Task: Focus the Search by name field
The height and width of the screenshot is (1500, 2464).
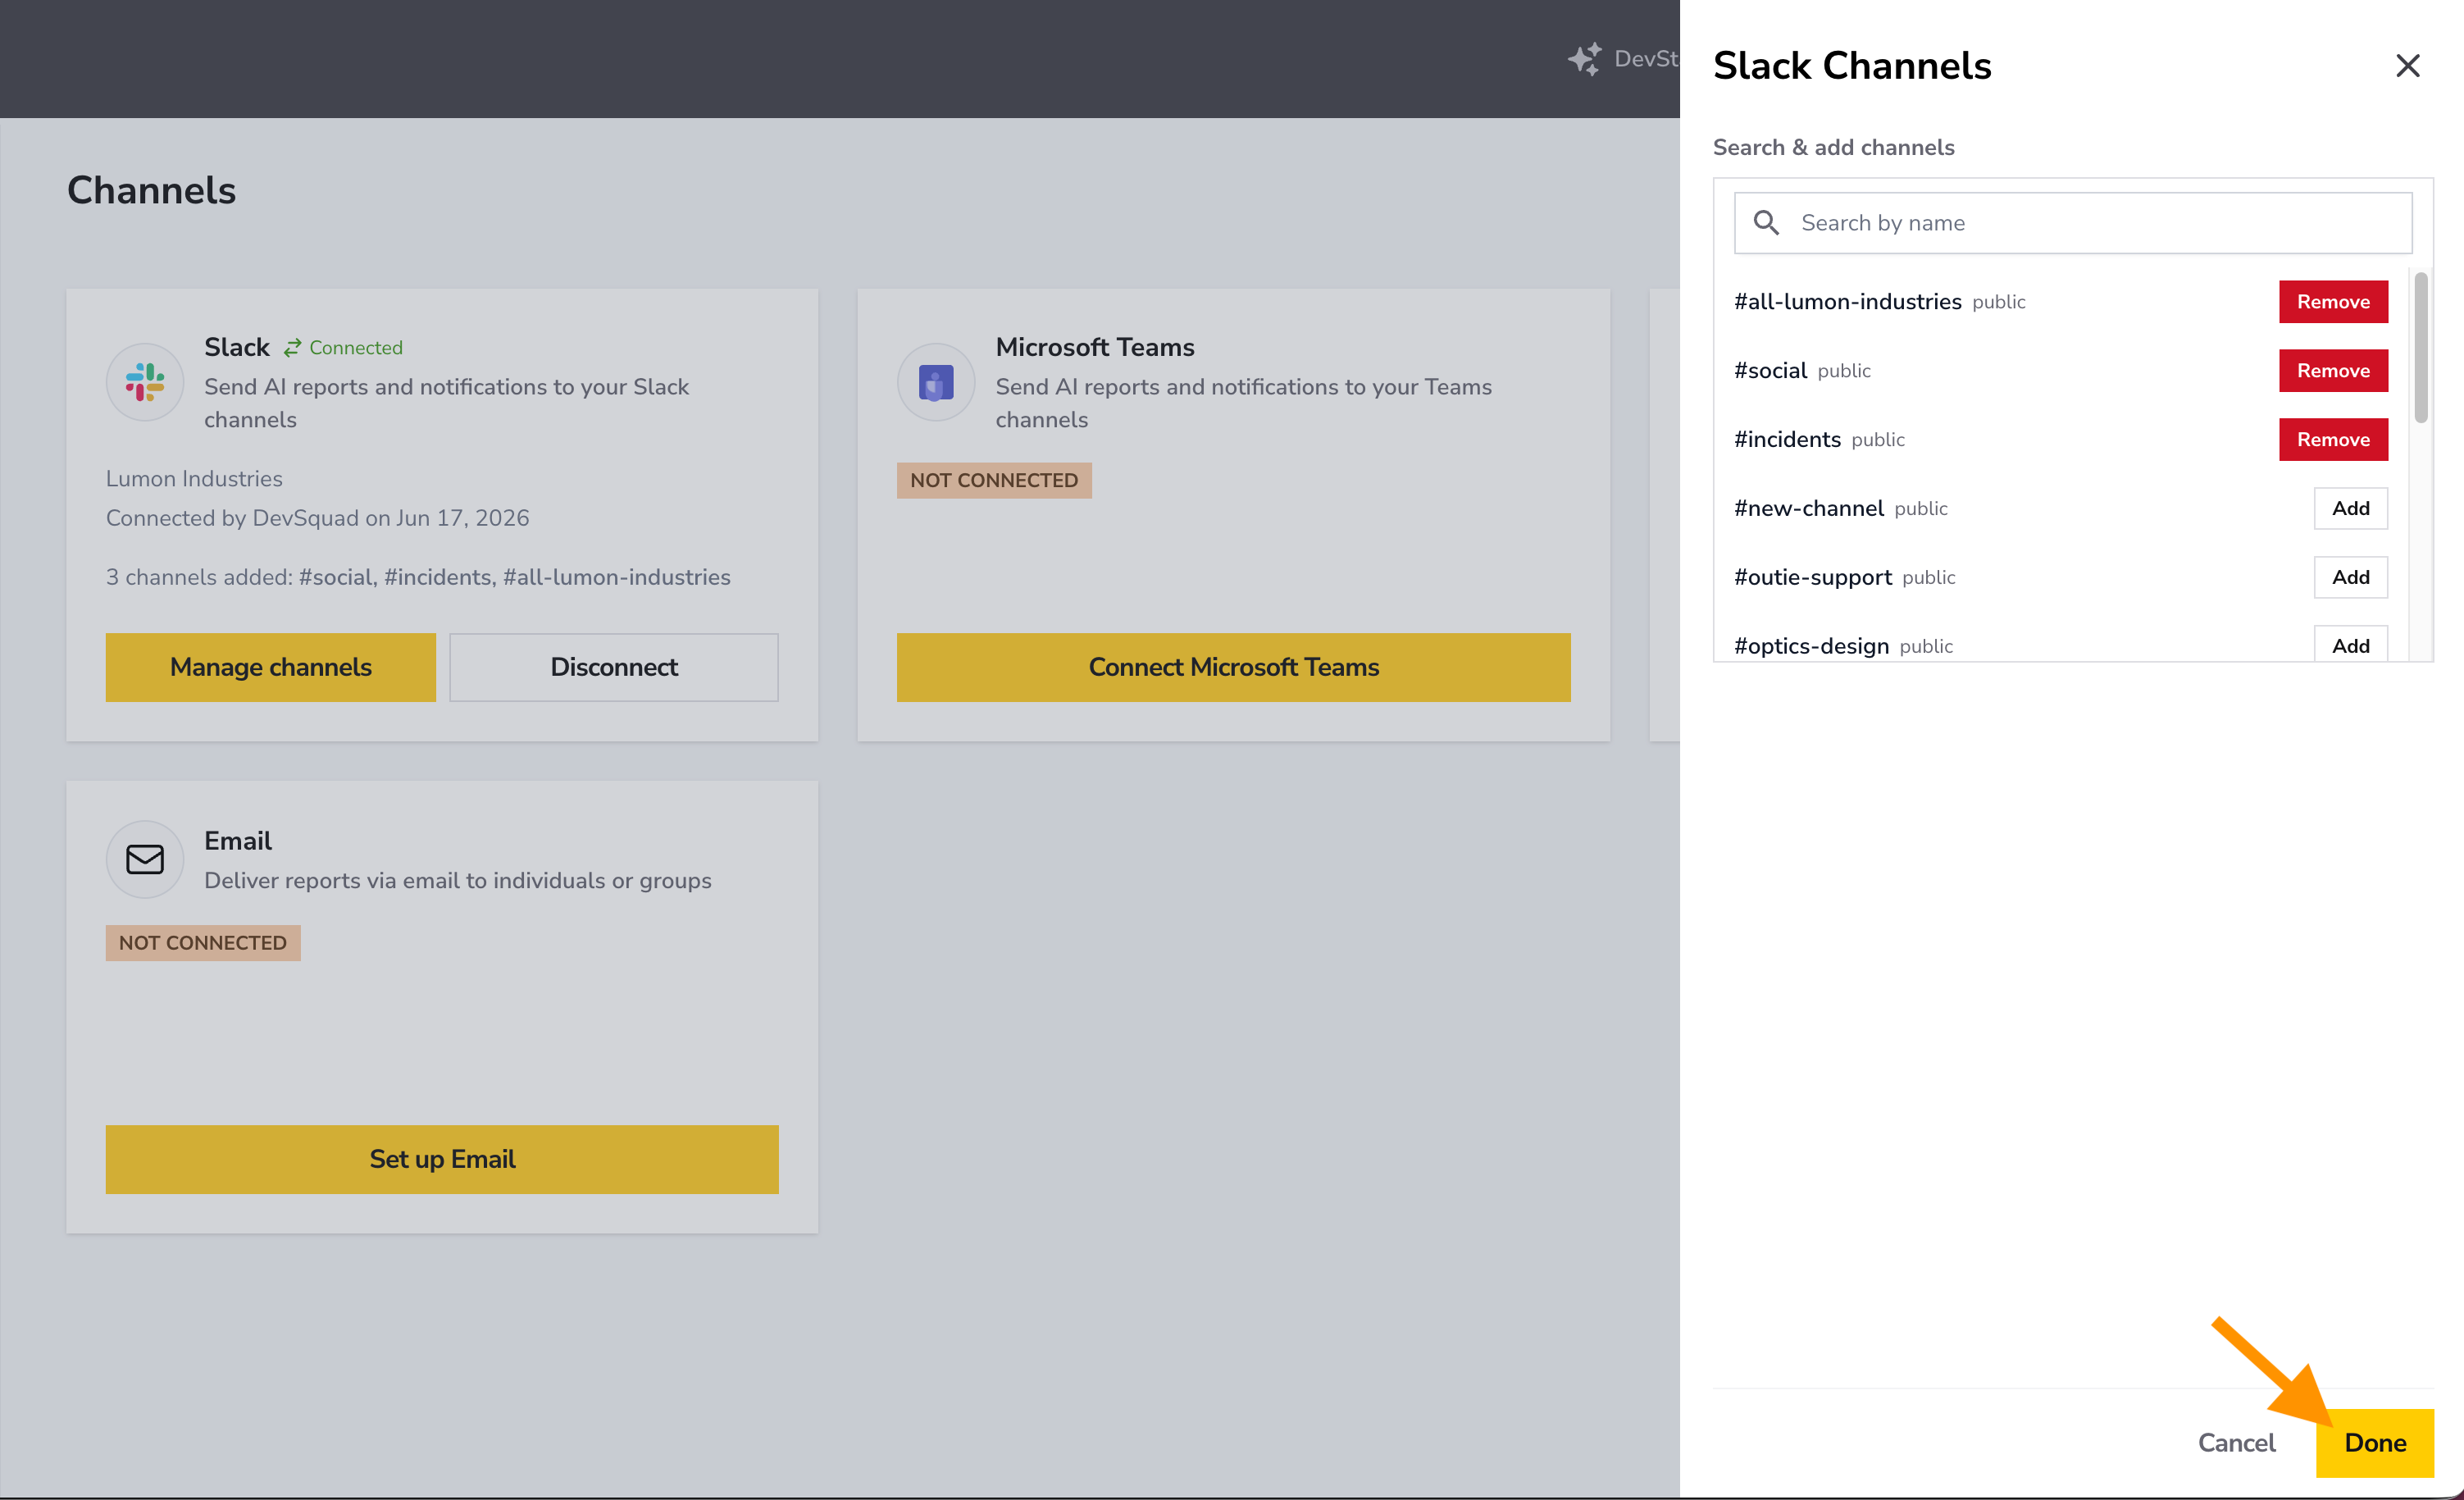Action: pyautogui.click(x=2073, y=223)
